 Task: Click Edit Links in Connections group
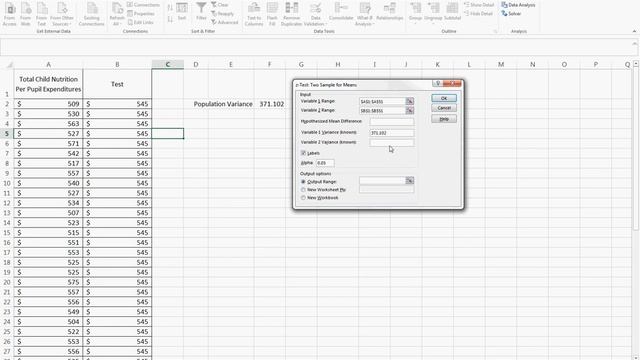pos(140,22)
